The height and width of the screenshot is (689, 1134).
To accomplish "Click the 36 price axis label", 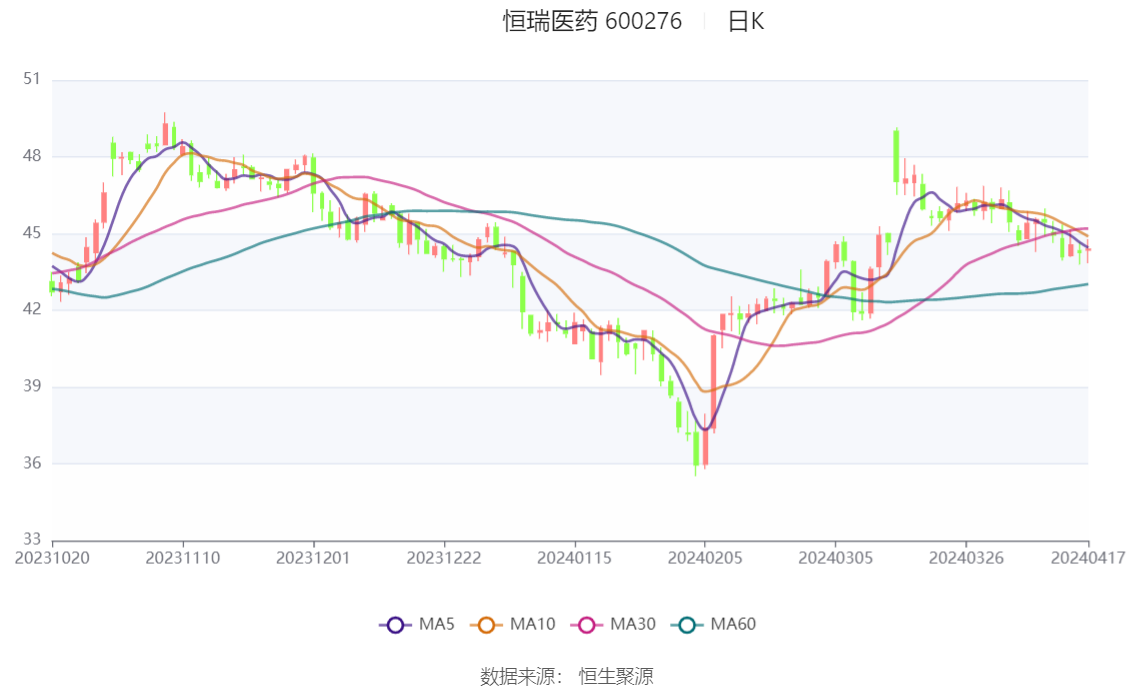I will tap(32, 463).
